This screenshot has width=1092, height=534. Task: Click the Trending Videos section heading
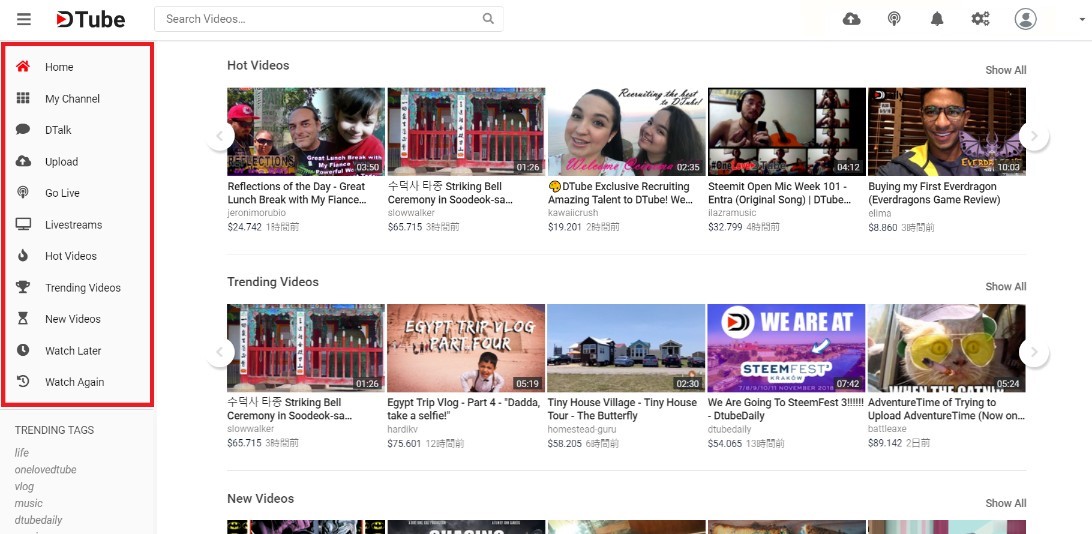(x=272, y=282)
